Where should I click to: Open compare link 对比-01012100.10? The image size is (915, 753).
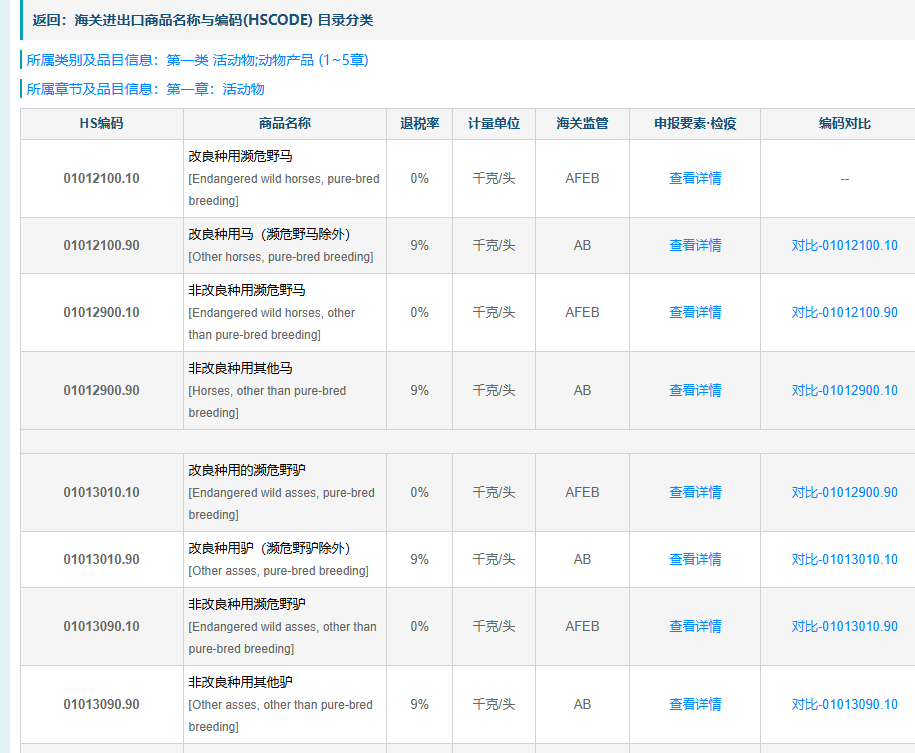(844, 246)
